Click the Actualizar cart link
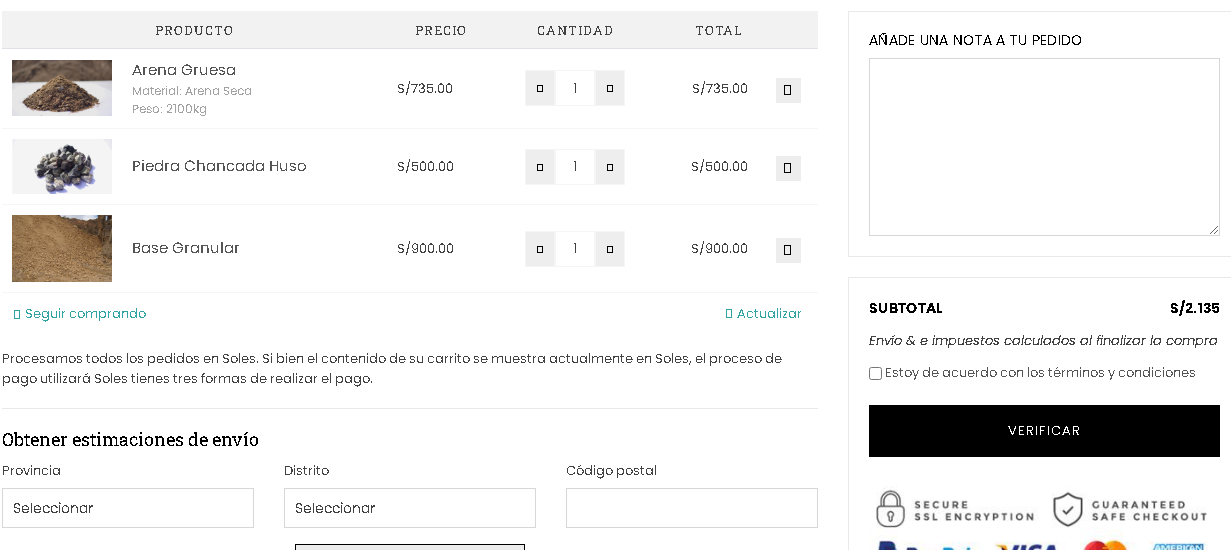 pos(763,314)
